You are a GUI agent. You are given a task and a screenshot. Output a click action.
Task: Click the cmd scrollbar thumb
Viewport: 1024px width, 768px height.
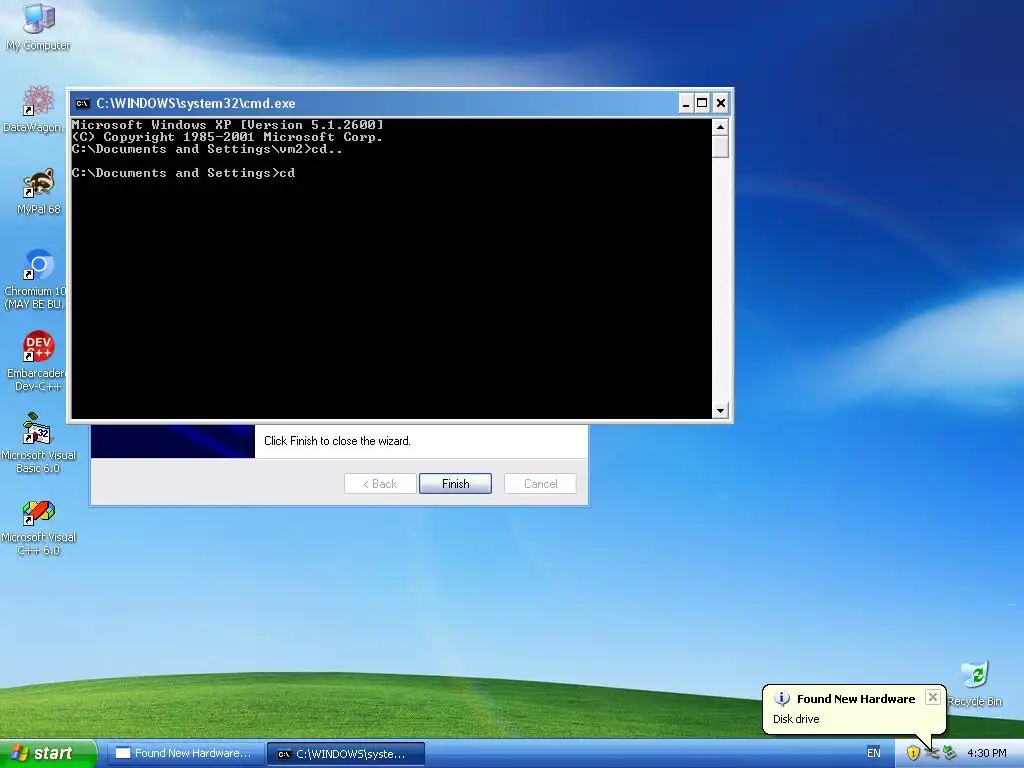(x=720, y=146)
